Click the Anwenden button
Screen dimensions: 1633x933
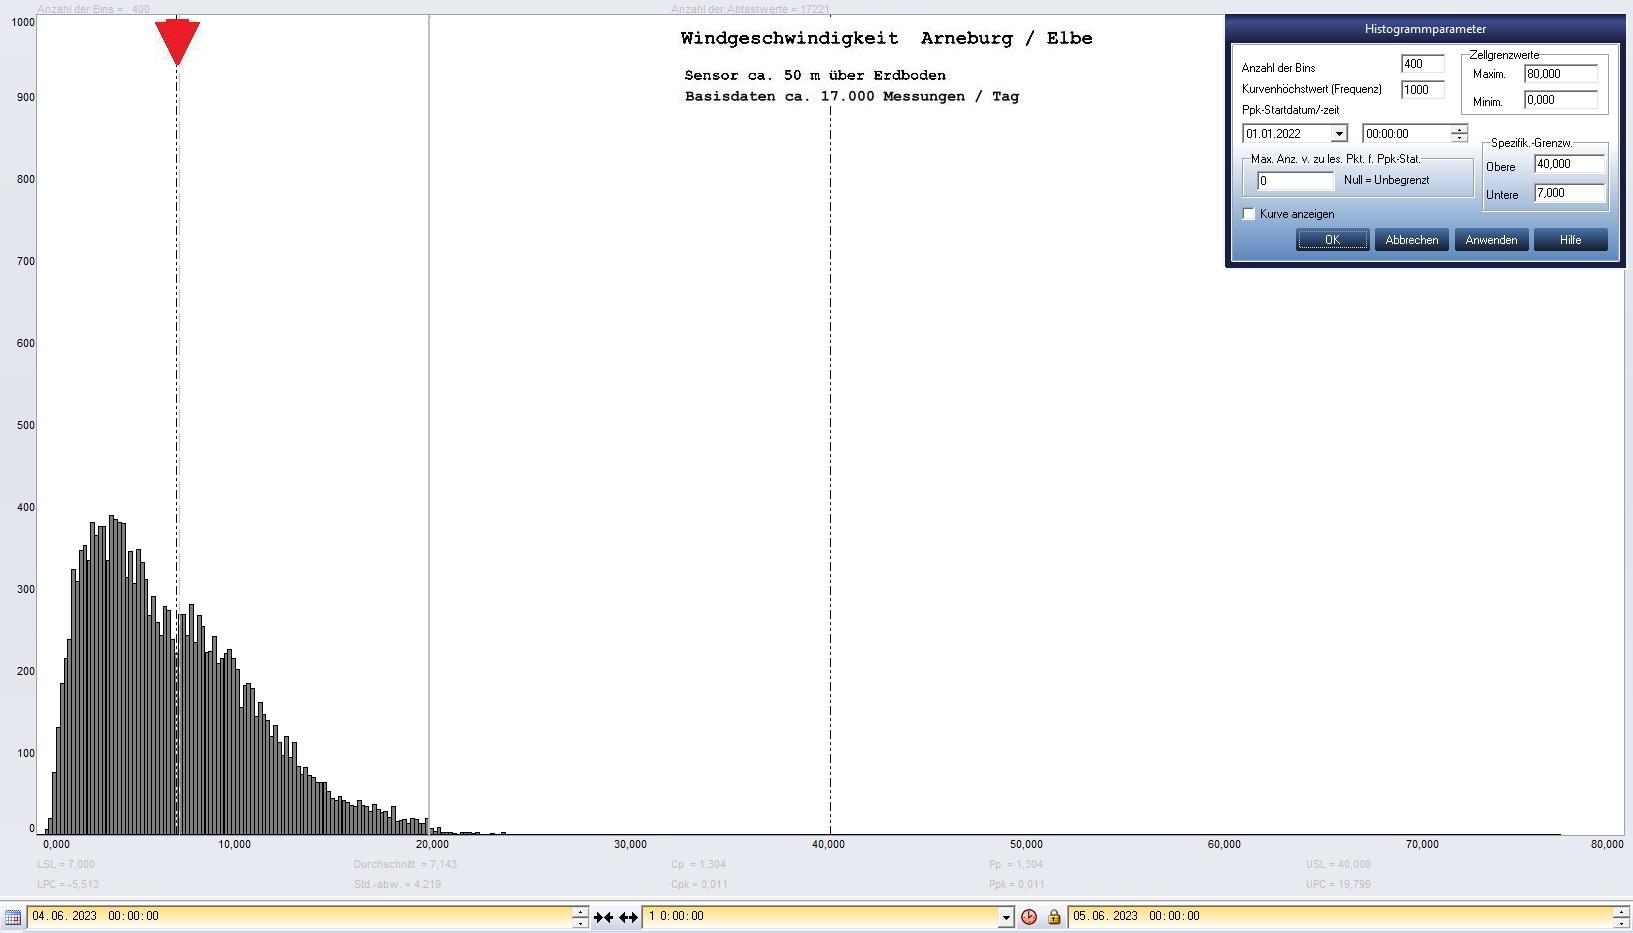1491,240
